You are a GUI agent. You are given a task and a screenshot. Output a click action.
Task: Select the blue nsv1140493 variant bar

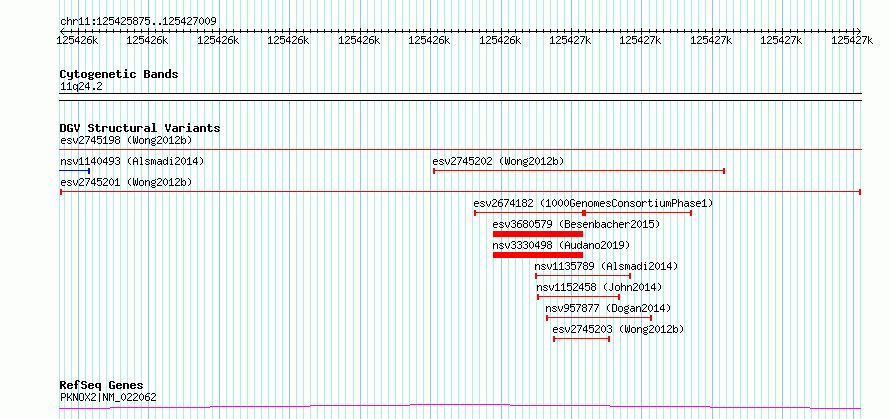coord(74,171)
